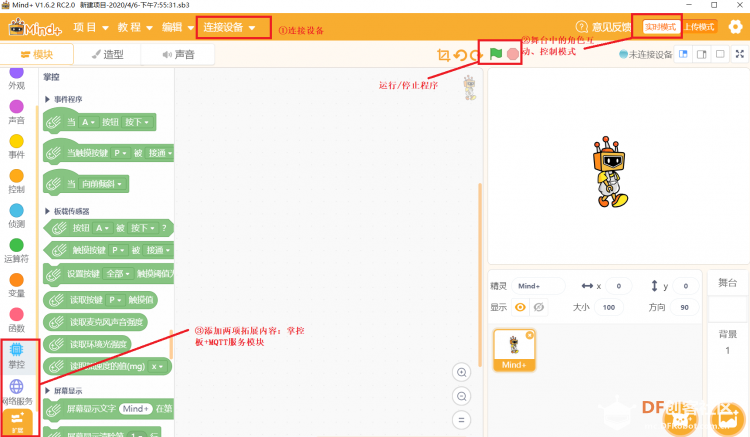Screen dimensions: 750x437
Task: Click the crop icon above workspace
Action: (443, 55)
